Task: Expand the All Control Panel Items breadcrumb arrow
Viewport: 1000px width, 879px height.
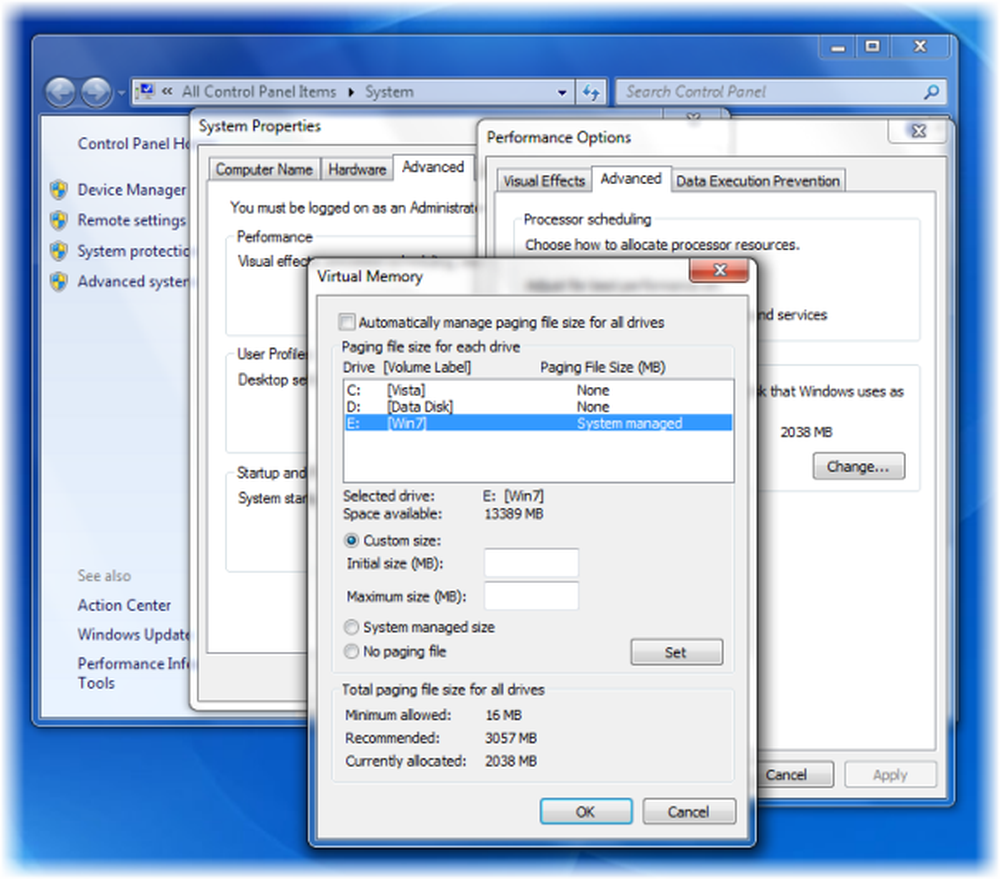Action: pos(351,92)
